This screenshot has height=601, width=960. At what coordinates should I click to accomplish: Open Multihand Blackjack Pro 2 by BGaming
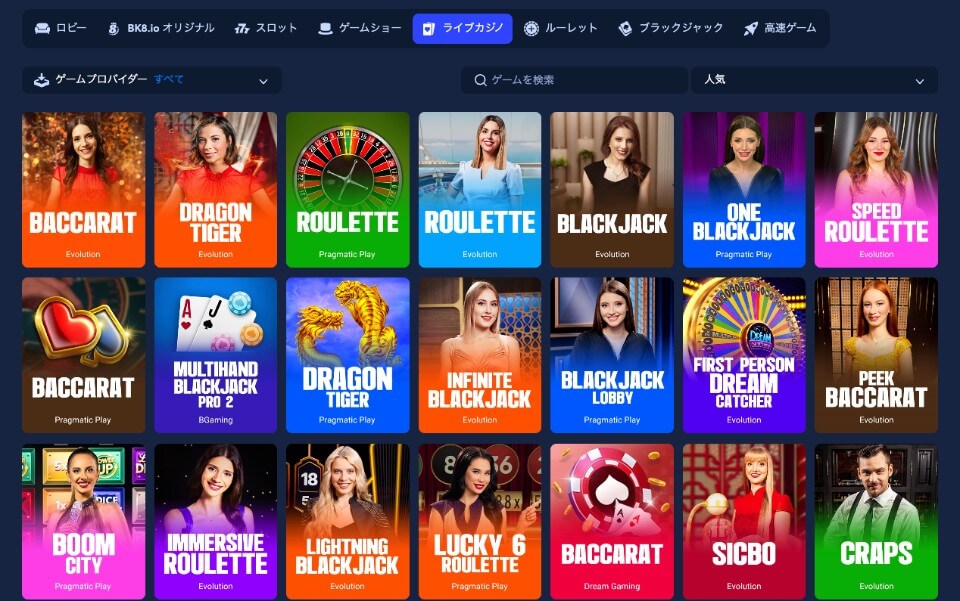coord(216,355)
